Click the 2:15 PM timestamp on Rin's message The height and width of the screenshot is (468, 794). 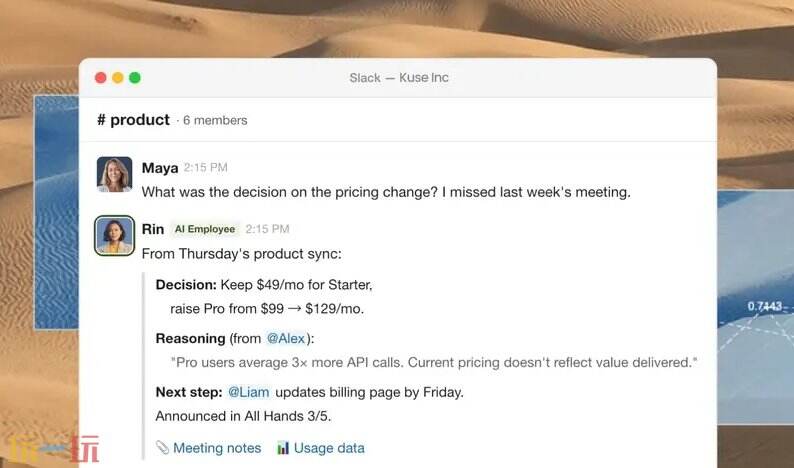(267, 229)
